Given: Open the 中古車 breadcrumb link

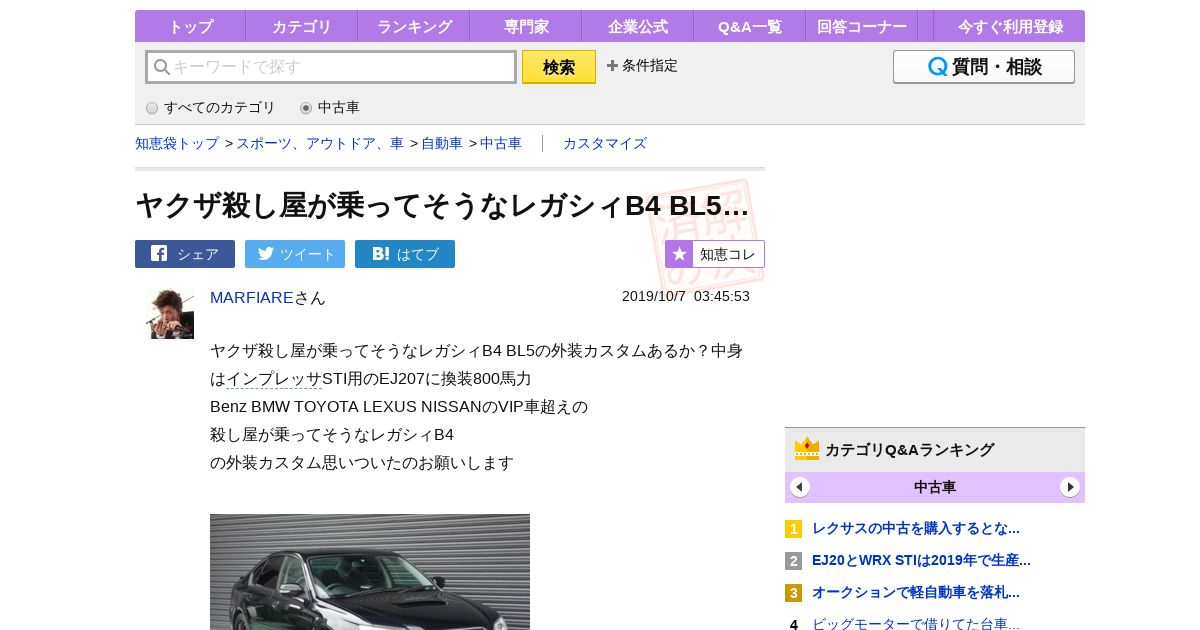Looking at the screenshot, I should pyautogui.click(x=501, y=143).
